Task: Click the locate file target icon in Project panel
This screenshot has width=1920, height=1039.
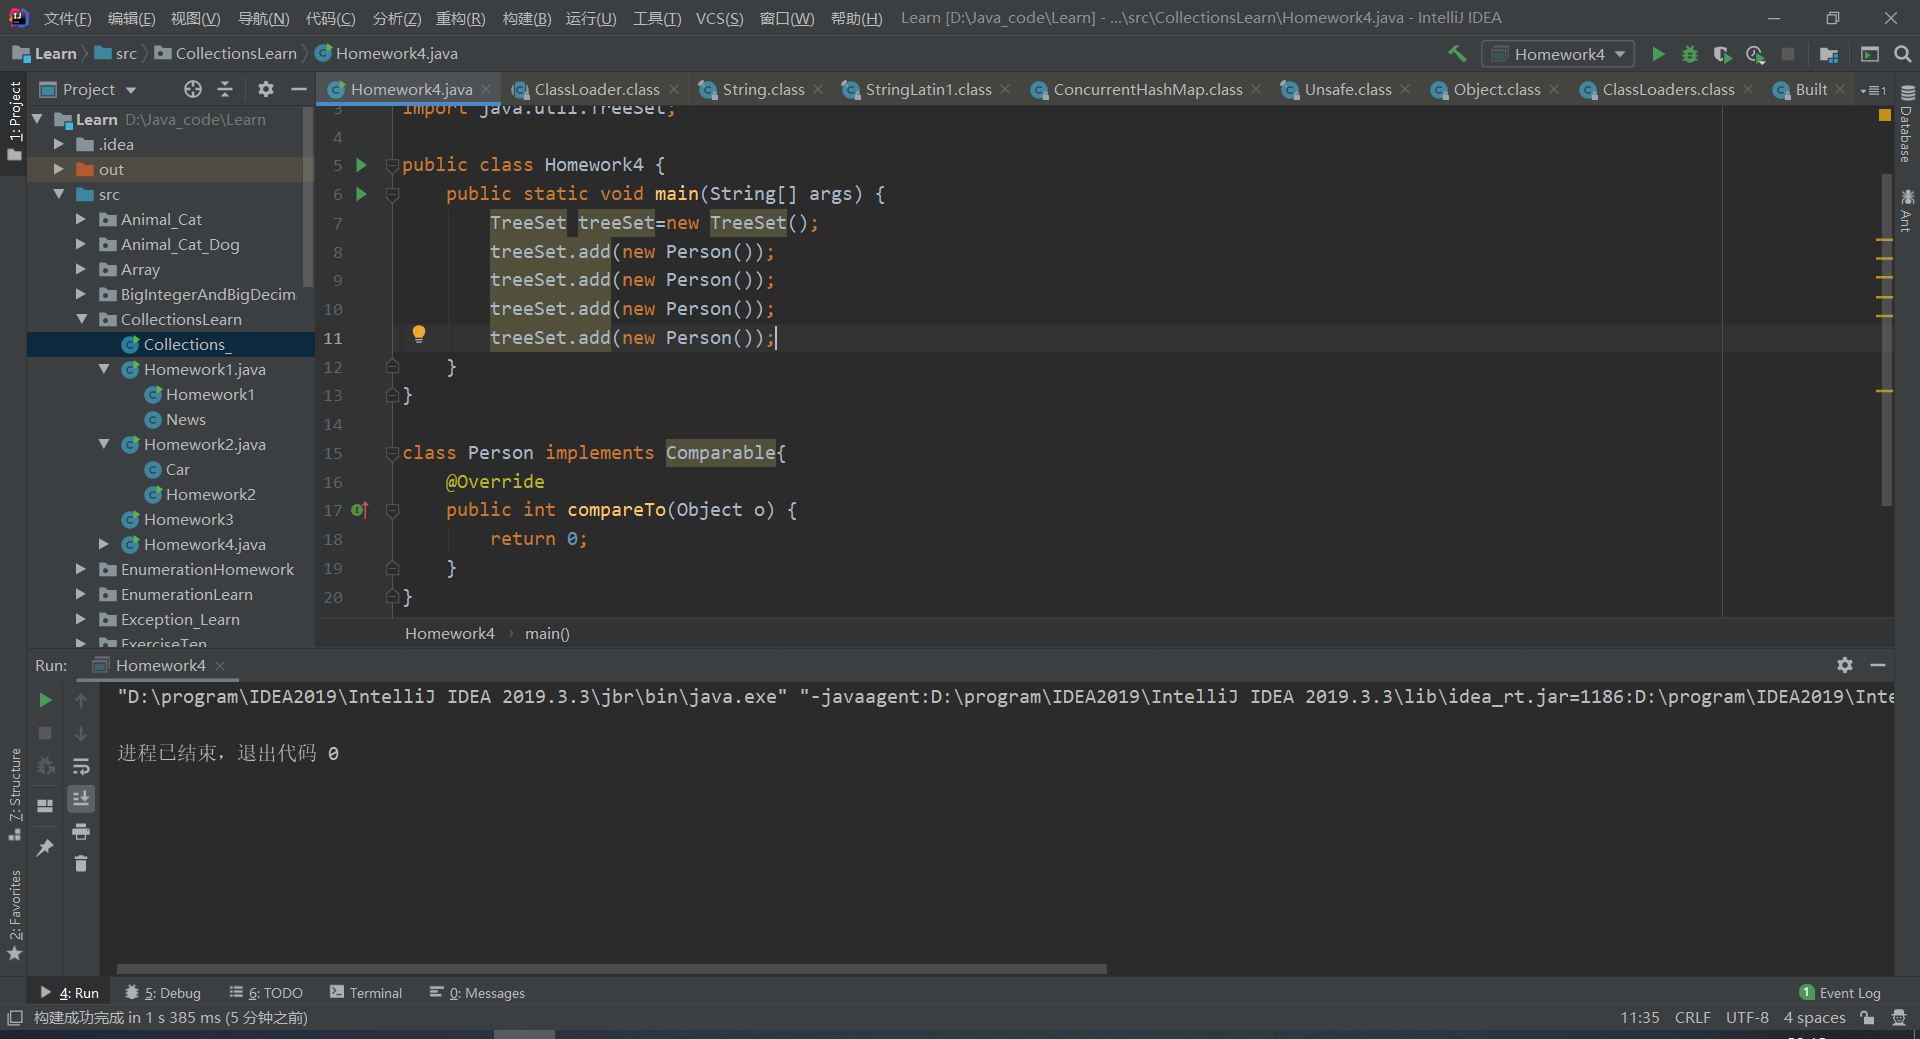Action: tap(193, 89)
